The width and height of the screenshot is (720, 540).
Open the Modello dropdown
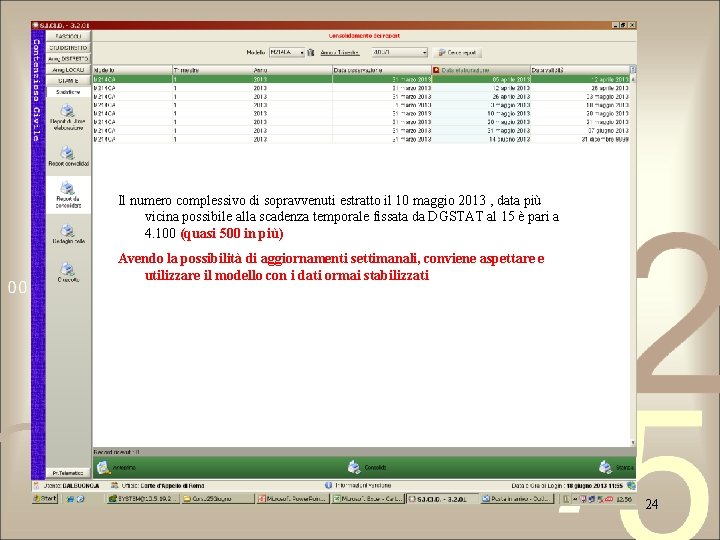pos(287,52)
